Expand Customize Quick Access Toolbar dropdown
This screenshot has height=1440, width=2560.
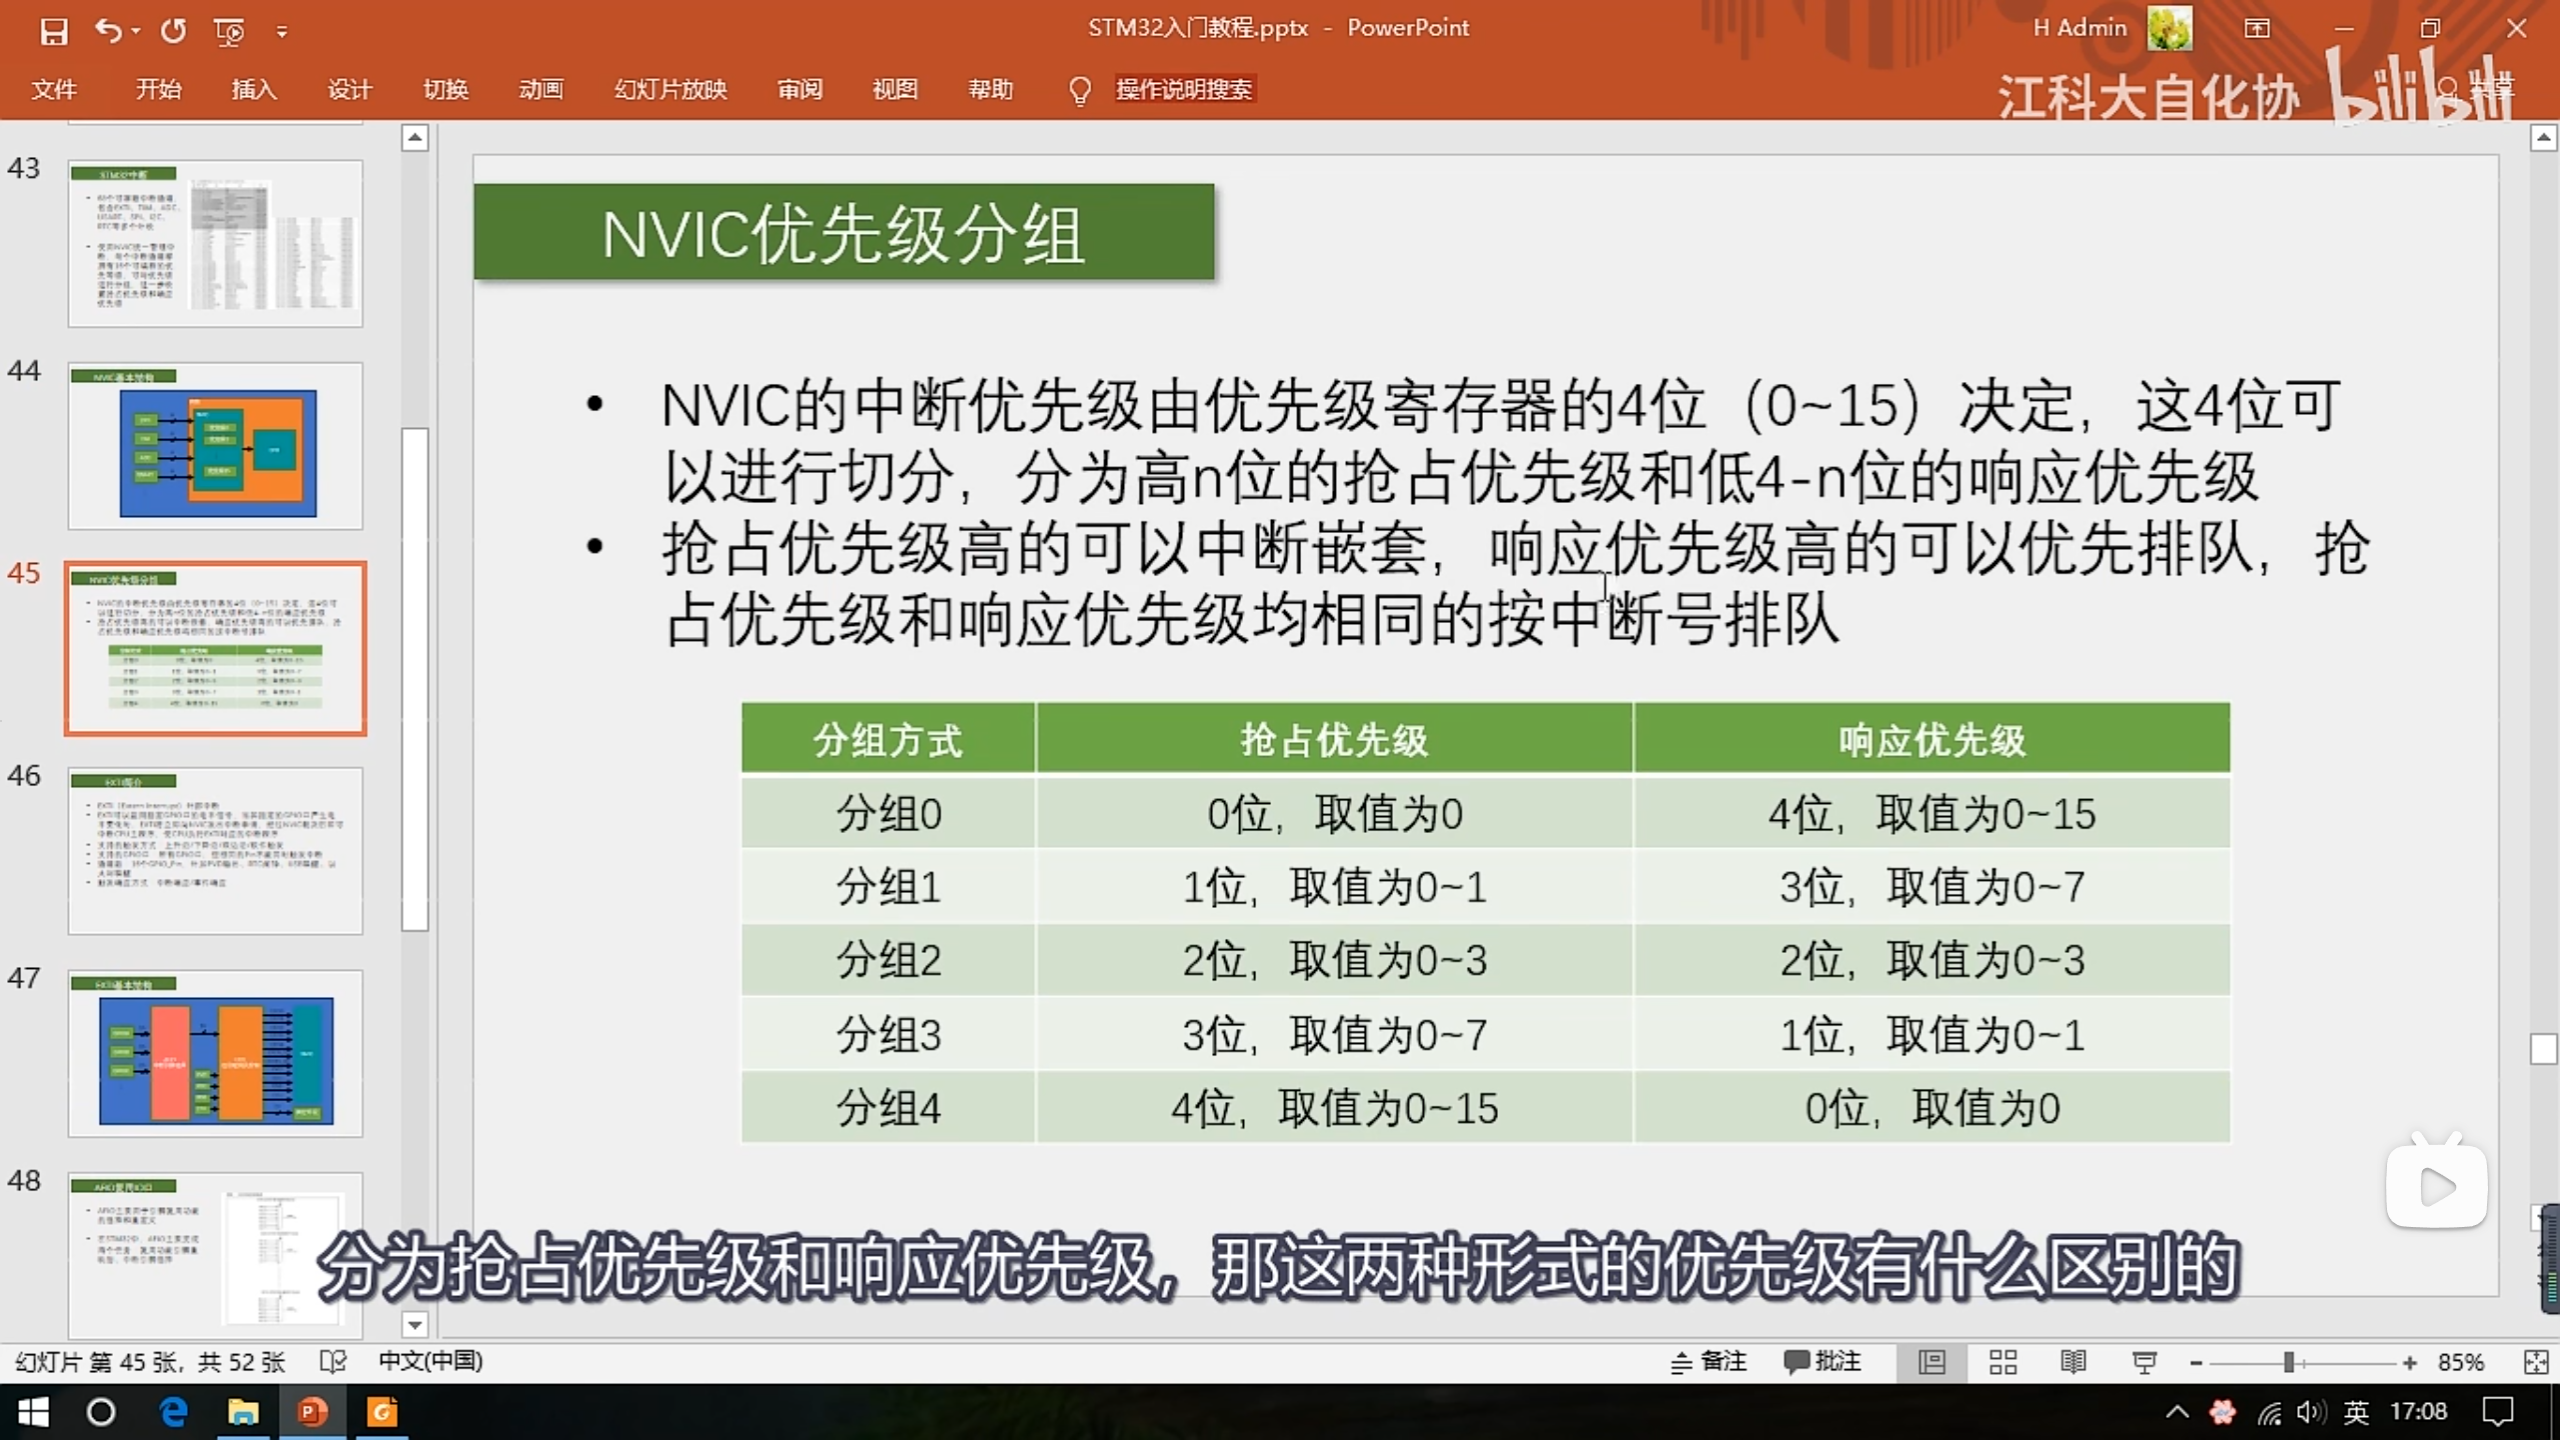282,33
